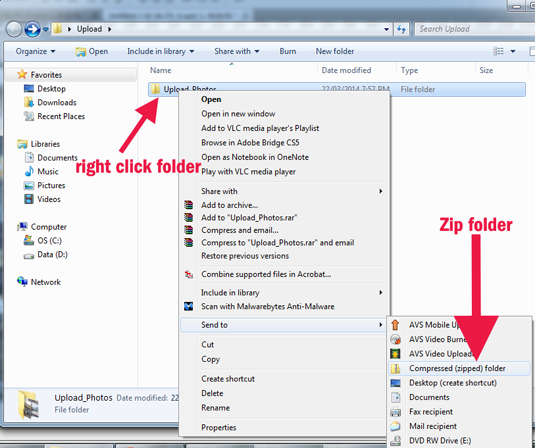535x448 pixels.
Task: Click the Compressed (zipped) folder icon
Action: click(395, 368)
